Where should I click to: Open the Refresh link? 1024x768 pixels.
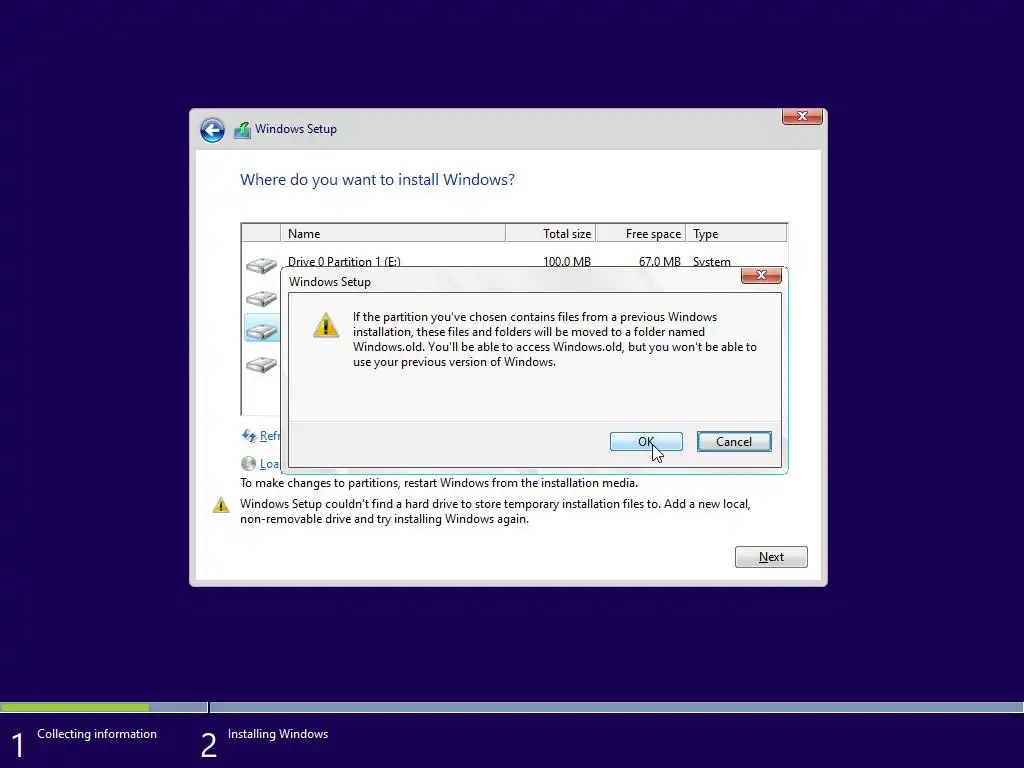click(x=270, y=436)
